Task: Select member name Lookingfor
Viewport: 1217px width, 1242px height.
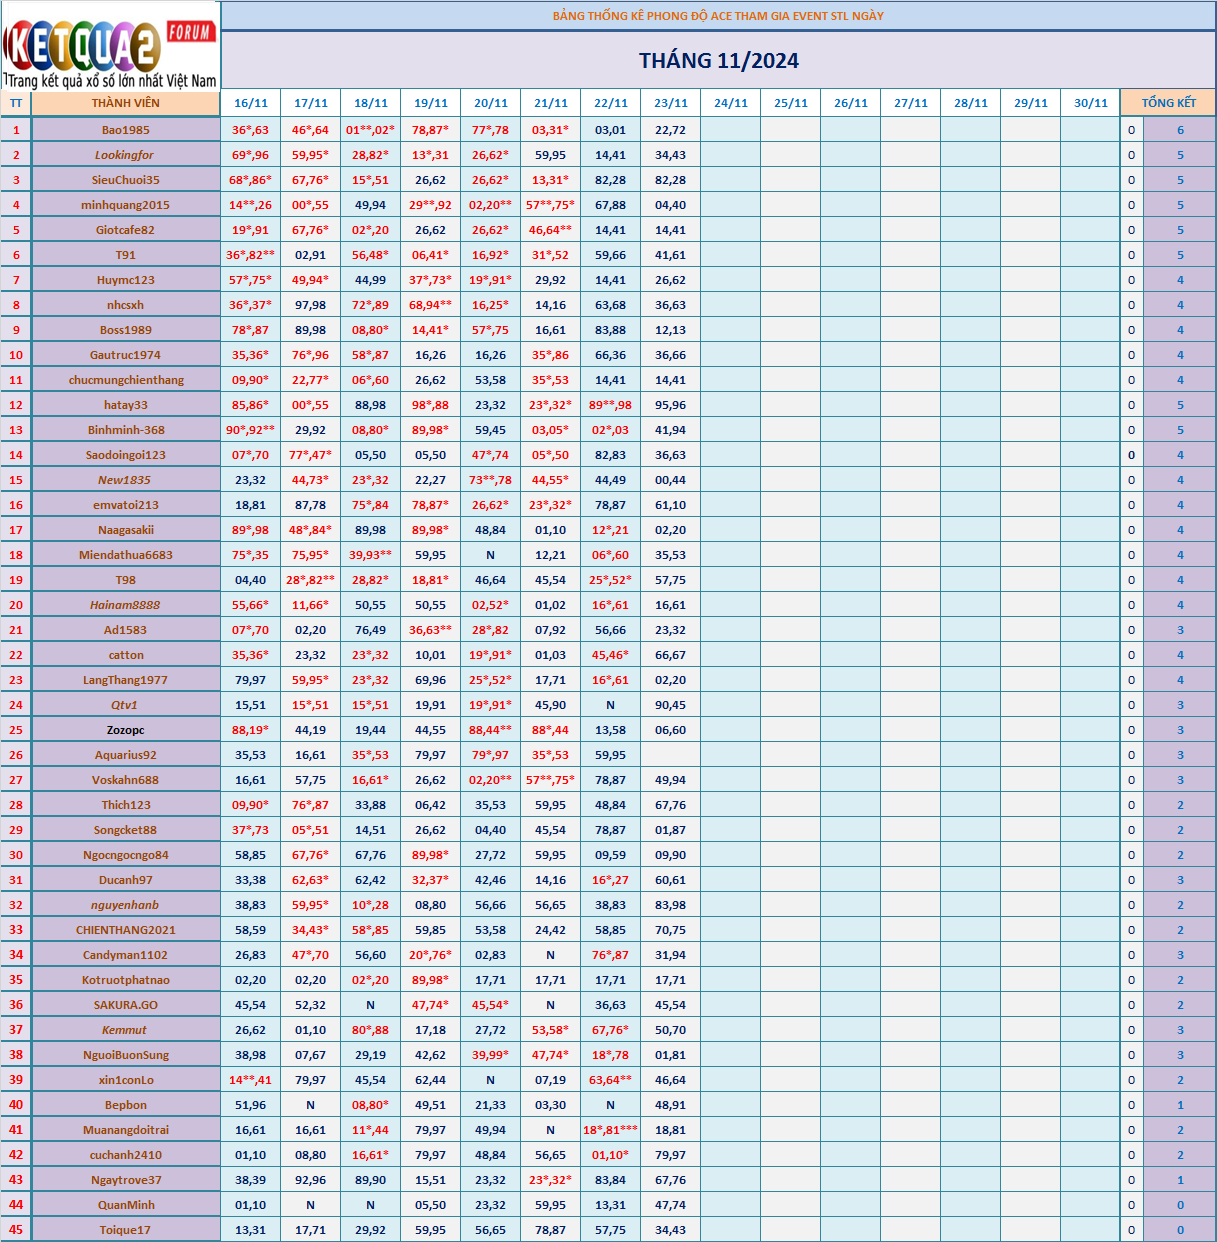Action: click(126, 155)
